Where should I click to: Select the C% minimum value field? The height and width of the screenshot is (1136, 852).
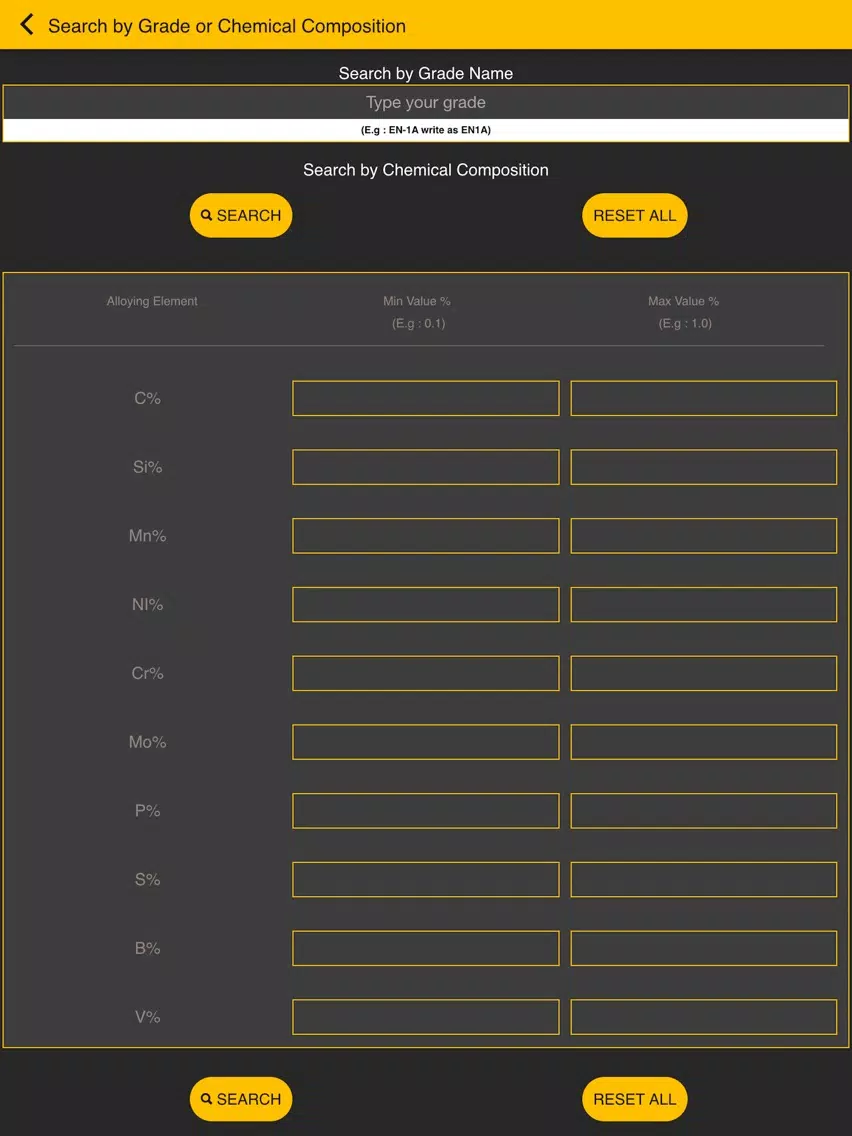[x=426, y=398]
